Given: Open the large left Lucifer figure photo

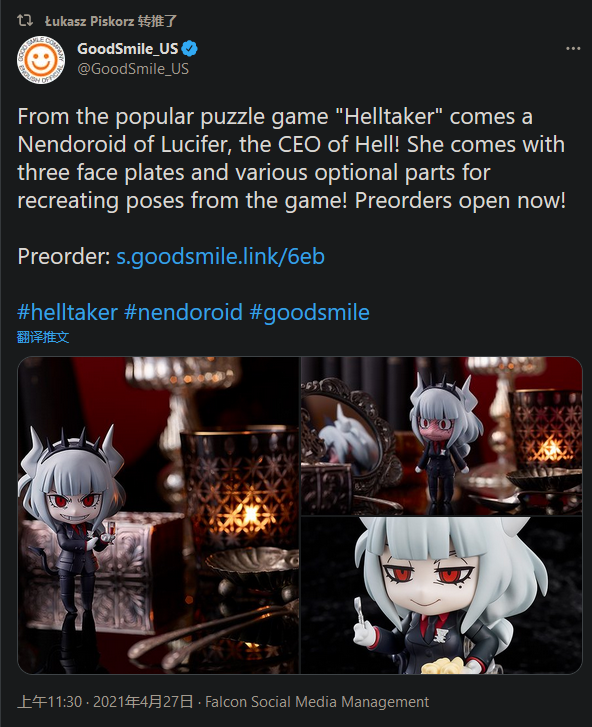Looking at the screenshot, I should tap(159, 515).
